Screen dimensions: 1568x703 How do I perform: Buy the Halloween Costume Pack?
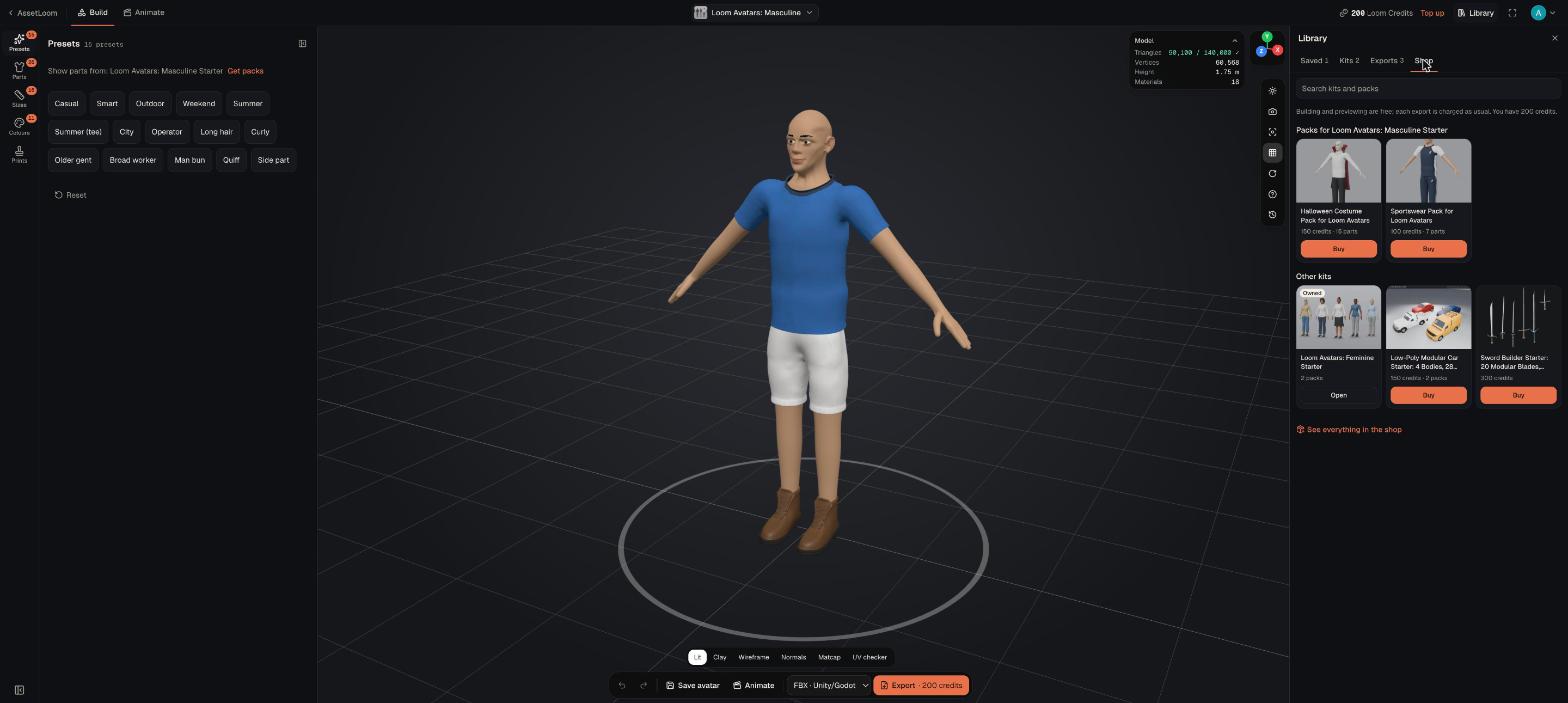click(1338, 249)
